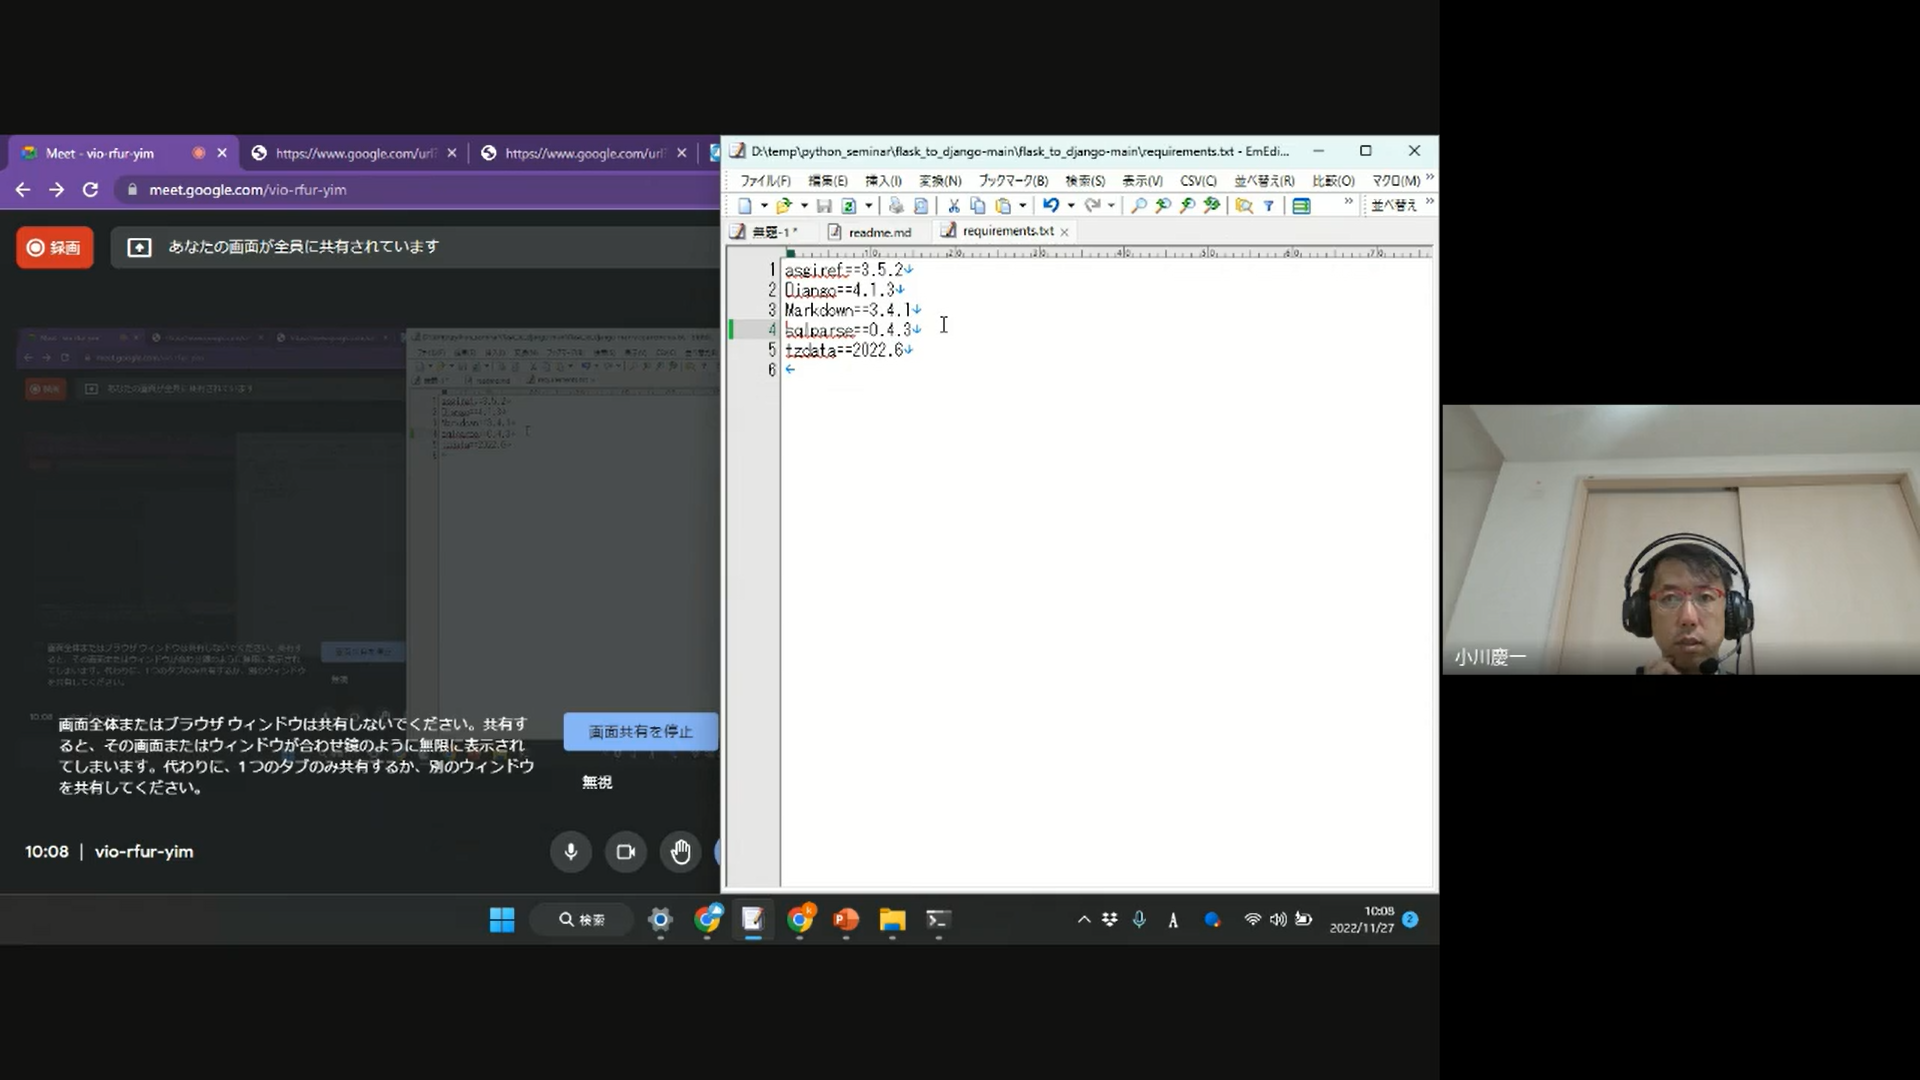
Task: Click the Cut scissors icon in EmEditor
Action: click(x=953, y=206)
